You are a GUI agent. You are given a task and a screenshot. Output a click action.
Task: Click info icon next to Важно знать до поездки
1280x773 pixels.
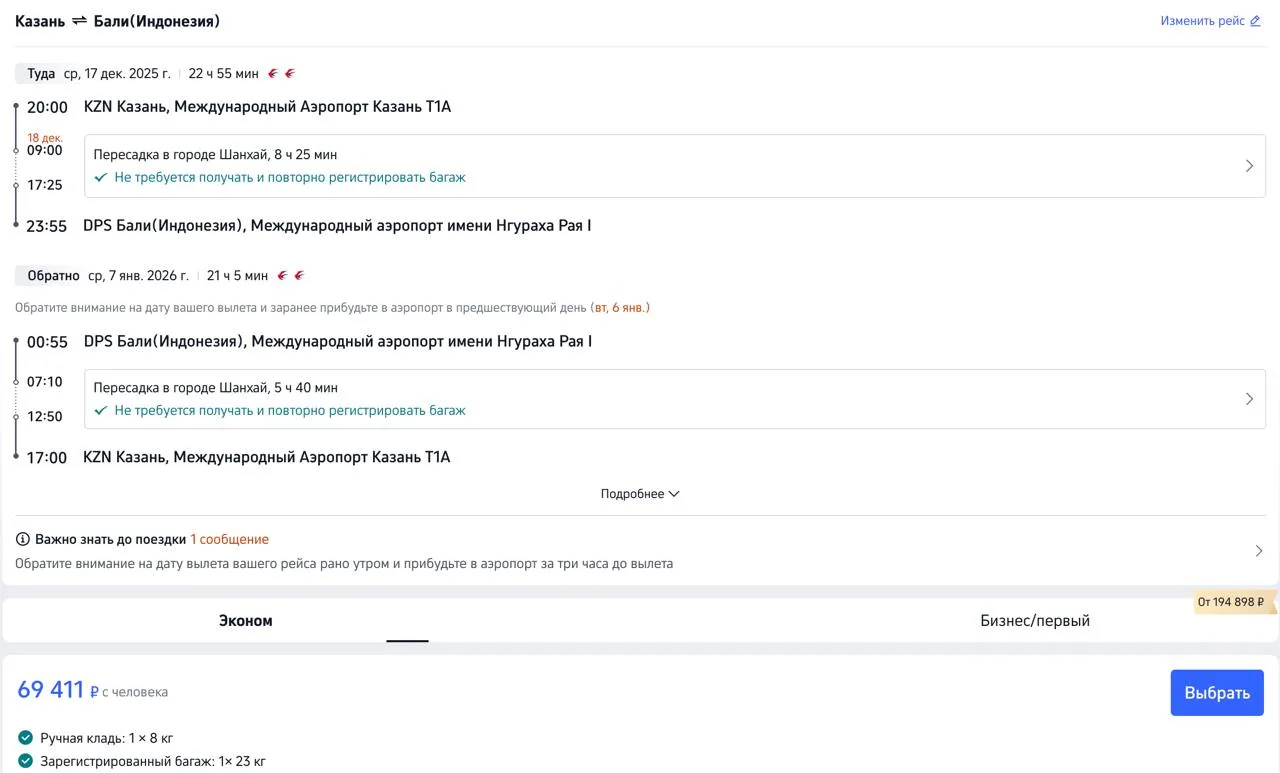(23, 539)
